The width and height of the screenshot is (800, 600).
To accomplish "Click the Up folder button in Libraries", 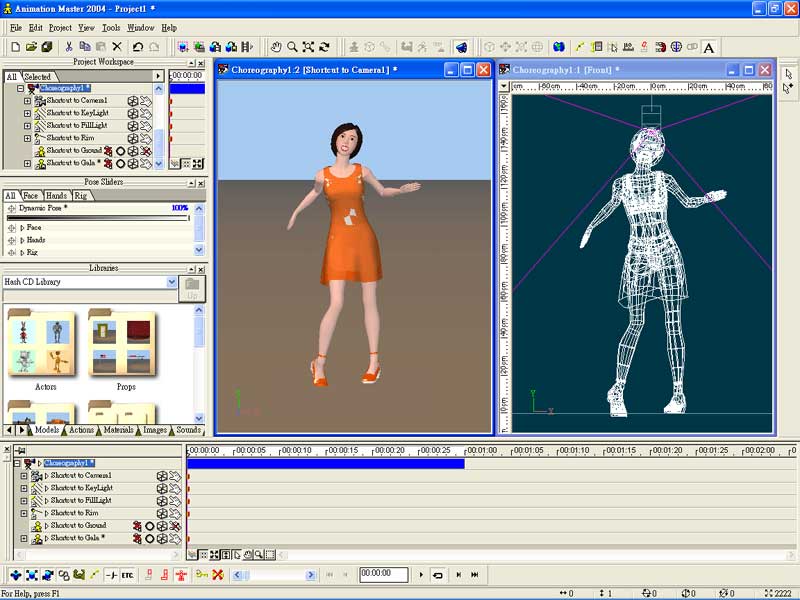I will (x=192, y=289).
